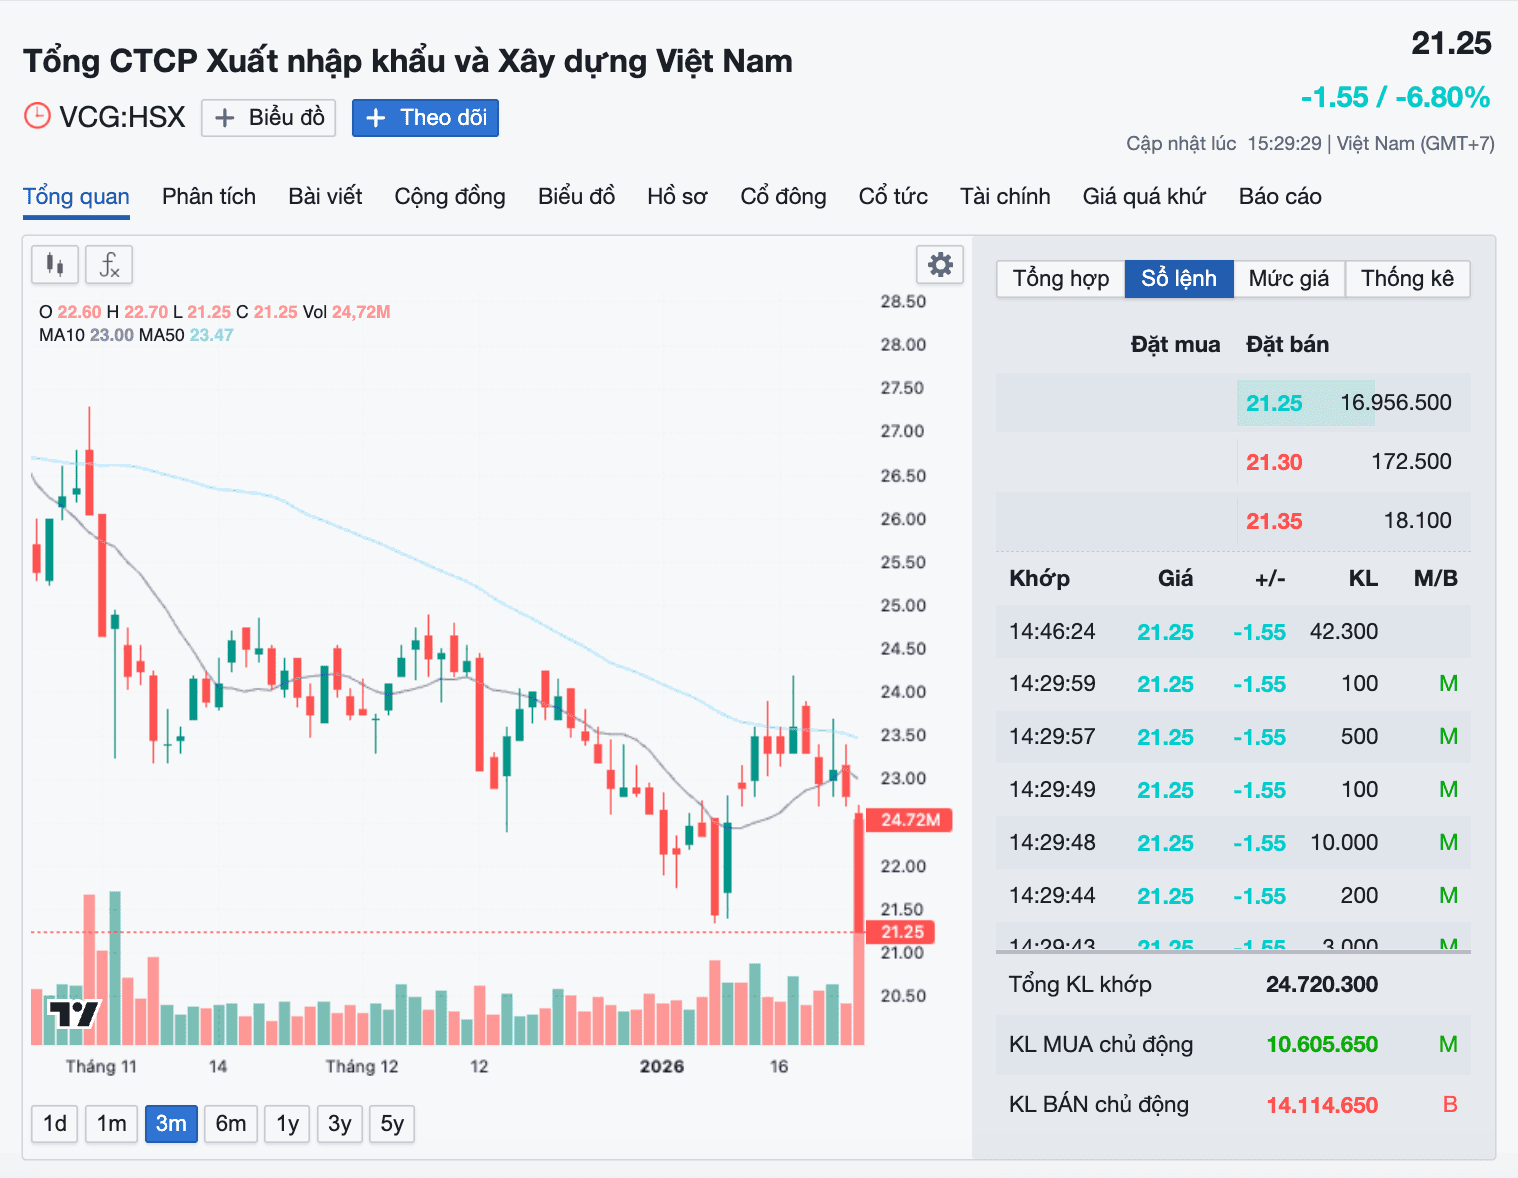Open the Thống kê panel tab
The height and width of the screenshot is (1178, 1518).
click(1407, 278)
